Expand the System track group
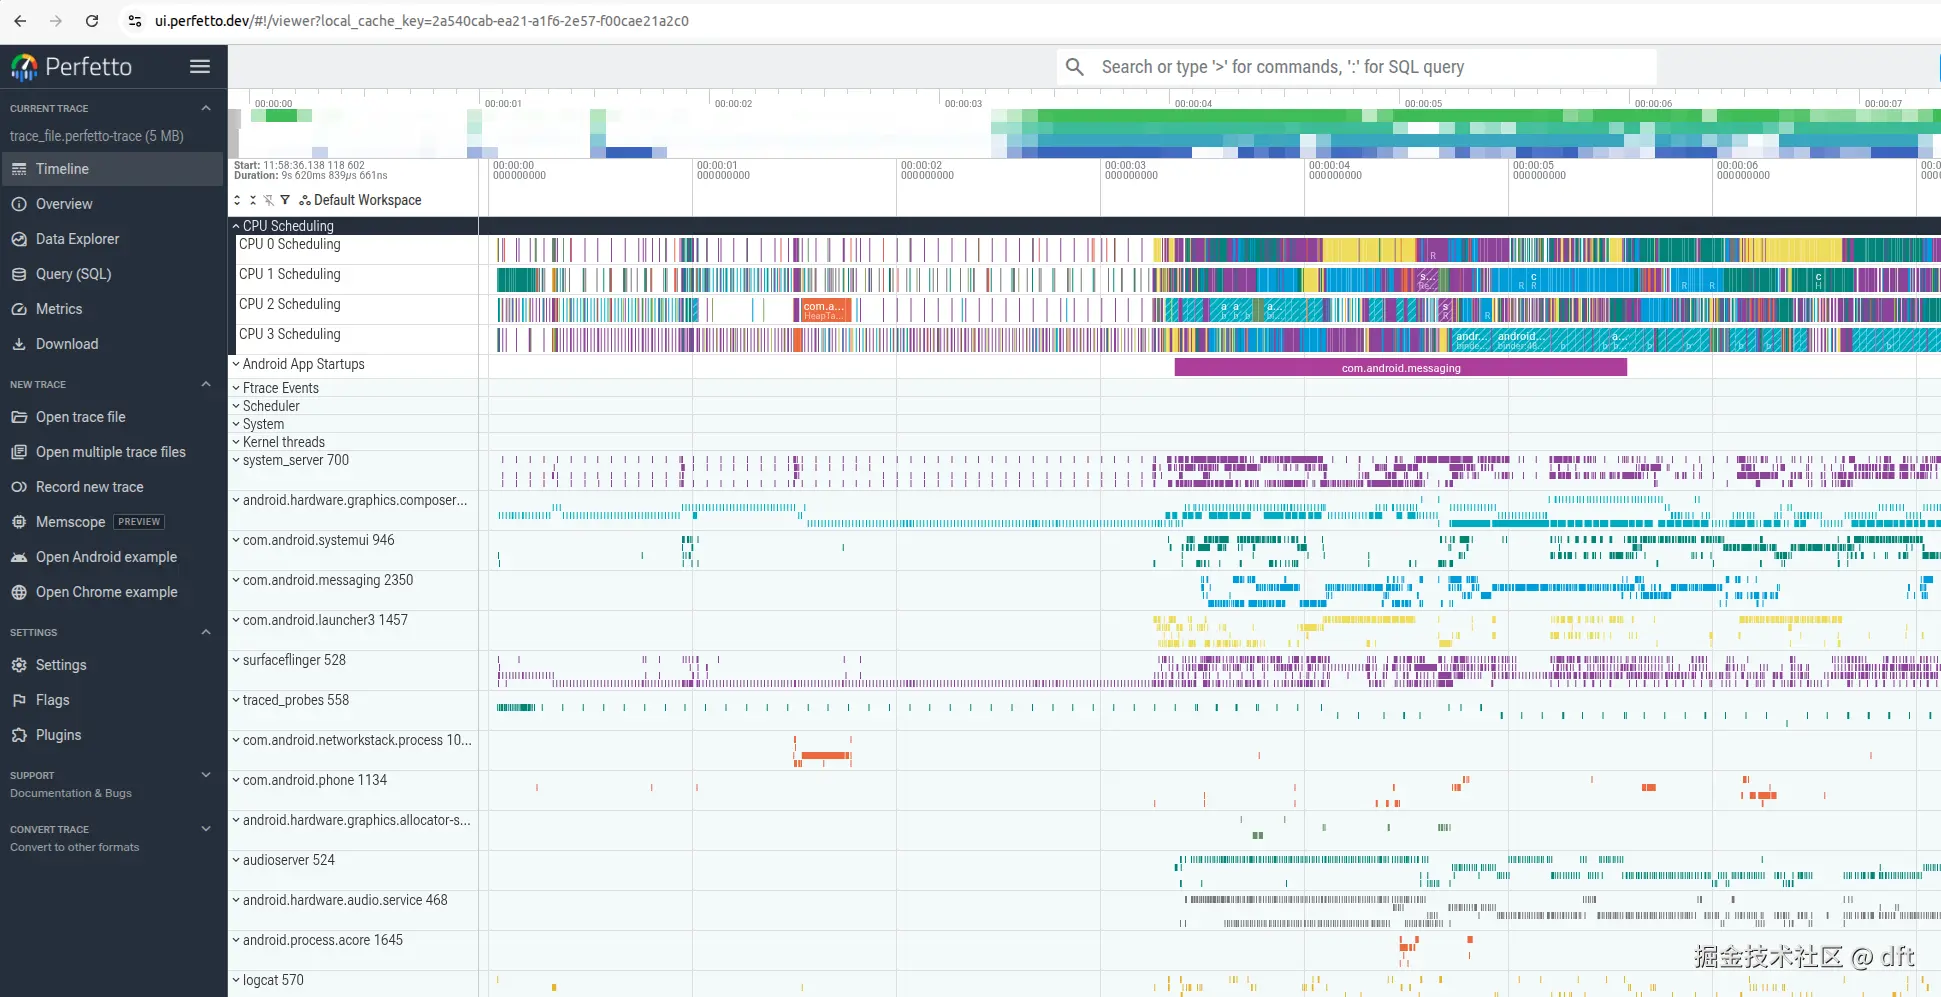This screenshot has height=997, width=1941. pyautogui.click(x=236, y=424)
